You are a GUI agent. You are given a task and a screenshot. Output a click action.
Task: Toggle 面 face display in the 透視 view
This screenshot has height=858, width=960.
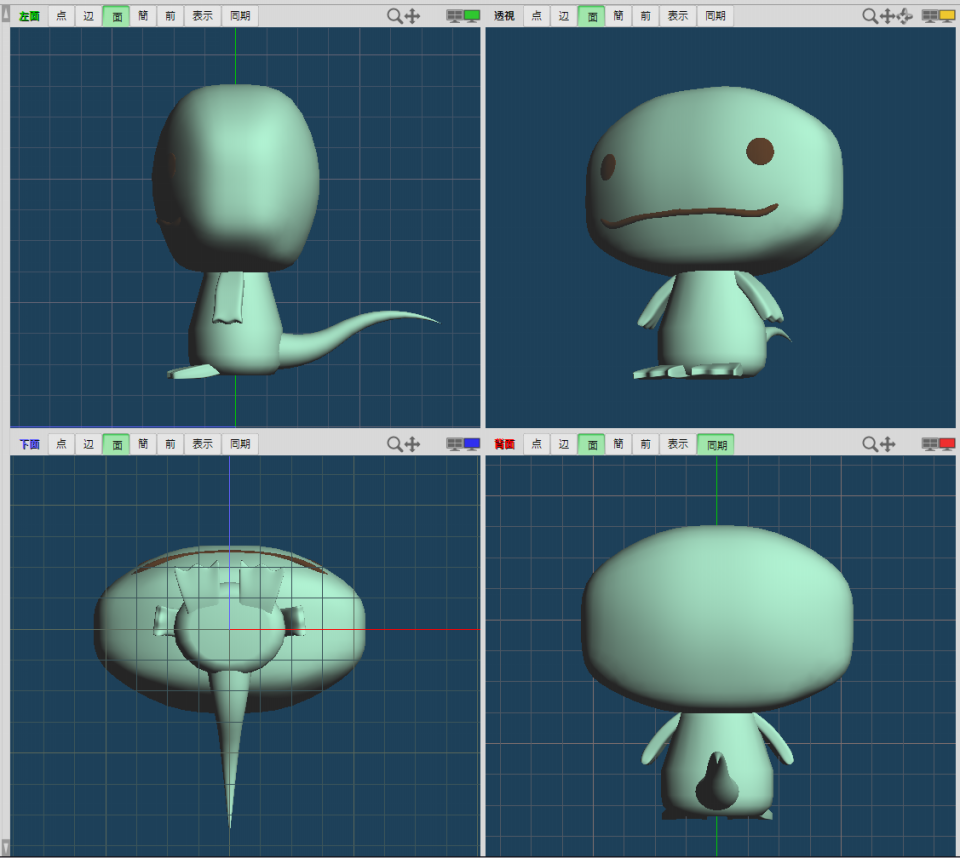click(x=591, y=16)
